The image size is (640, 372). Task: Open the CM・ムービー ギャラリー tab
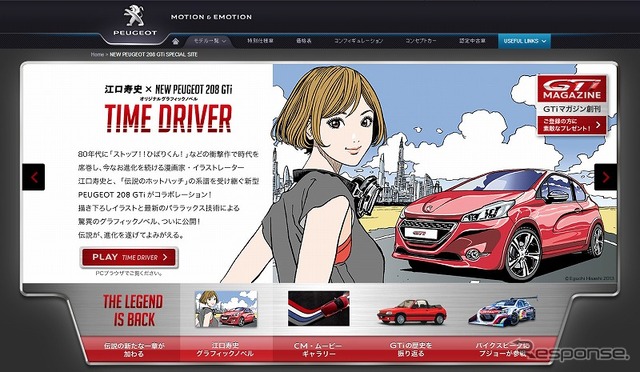click(x=318, y=350)
